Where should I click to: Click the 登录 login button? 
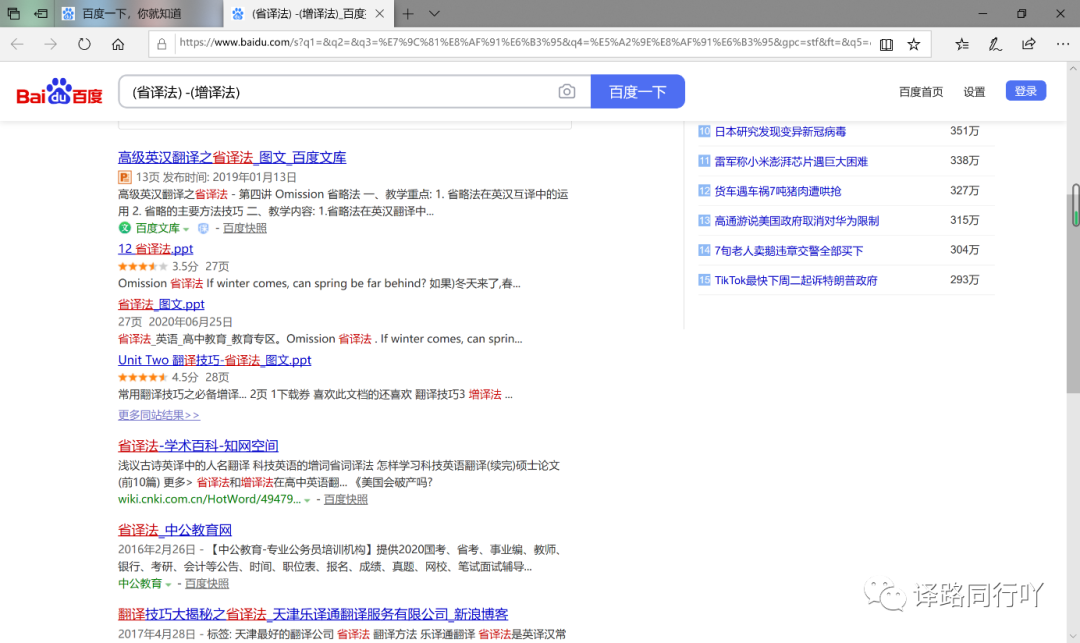[x=1026, y=91]
